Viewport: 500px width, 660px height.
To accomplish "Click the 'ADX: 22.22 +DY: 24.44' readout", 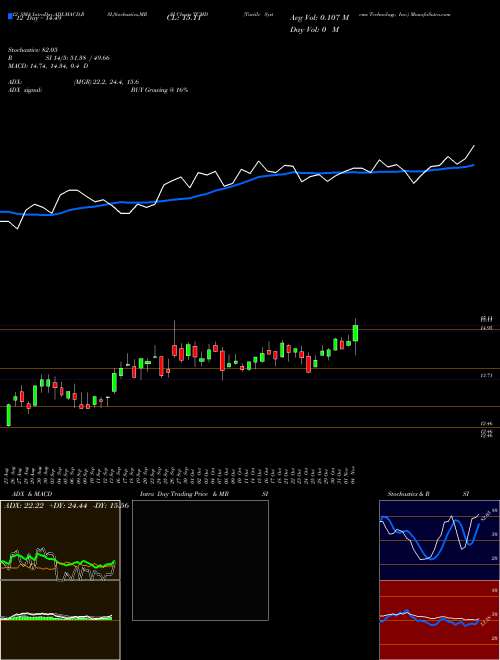I will coord(46,506).
